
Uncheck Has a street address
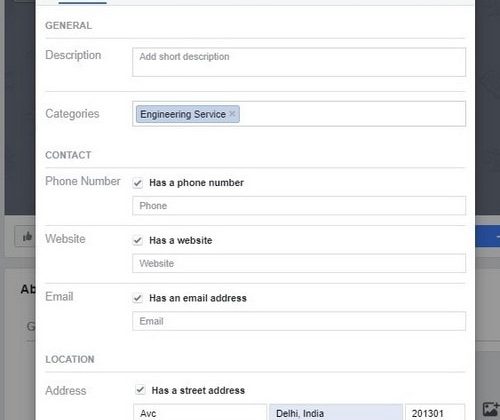[x=140, y=390]
